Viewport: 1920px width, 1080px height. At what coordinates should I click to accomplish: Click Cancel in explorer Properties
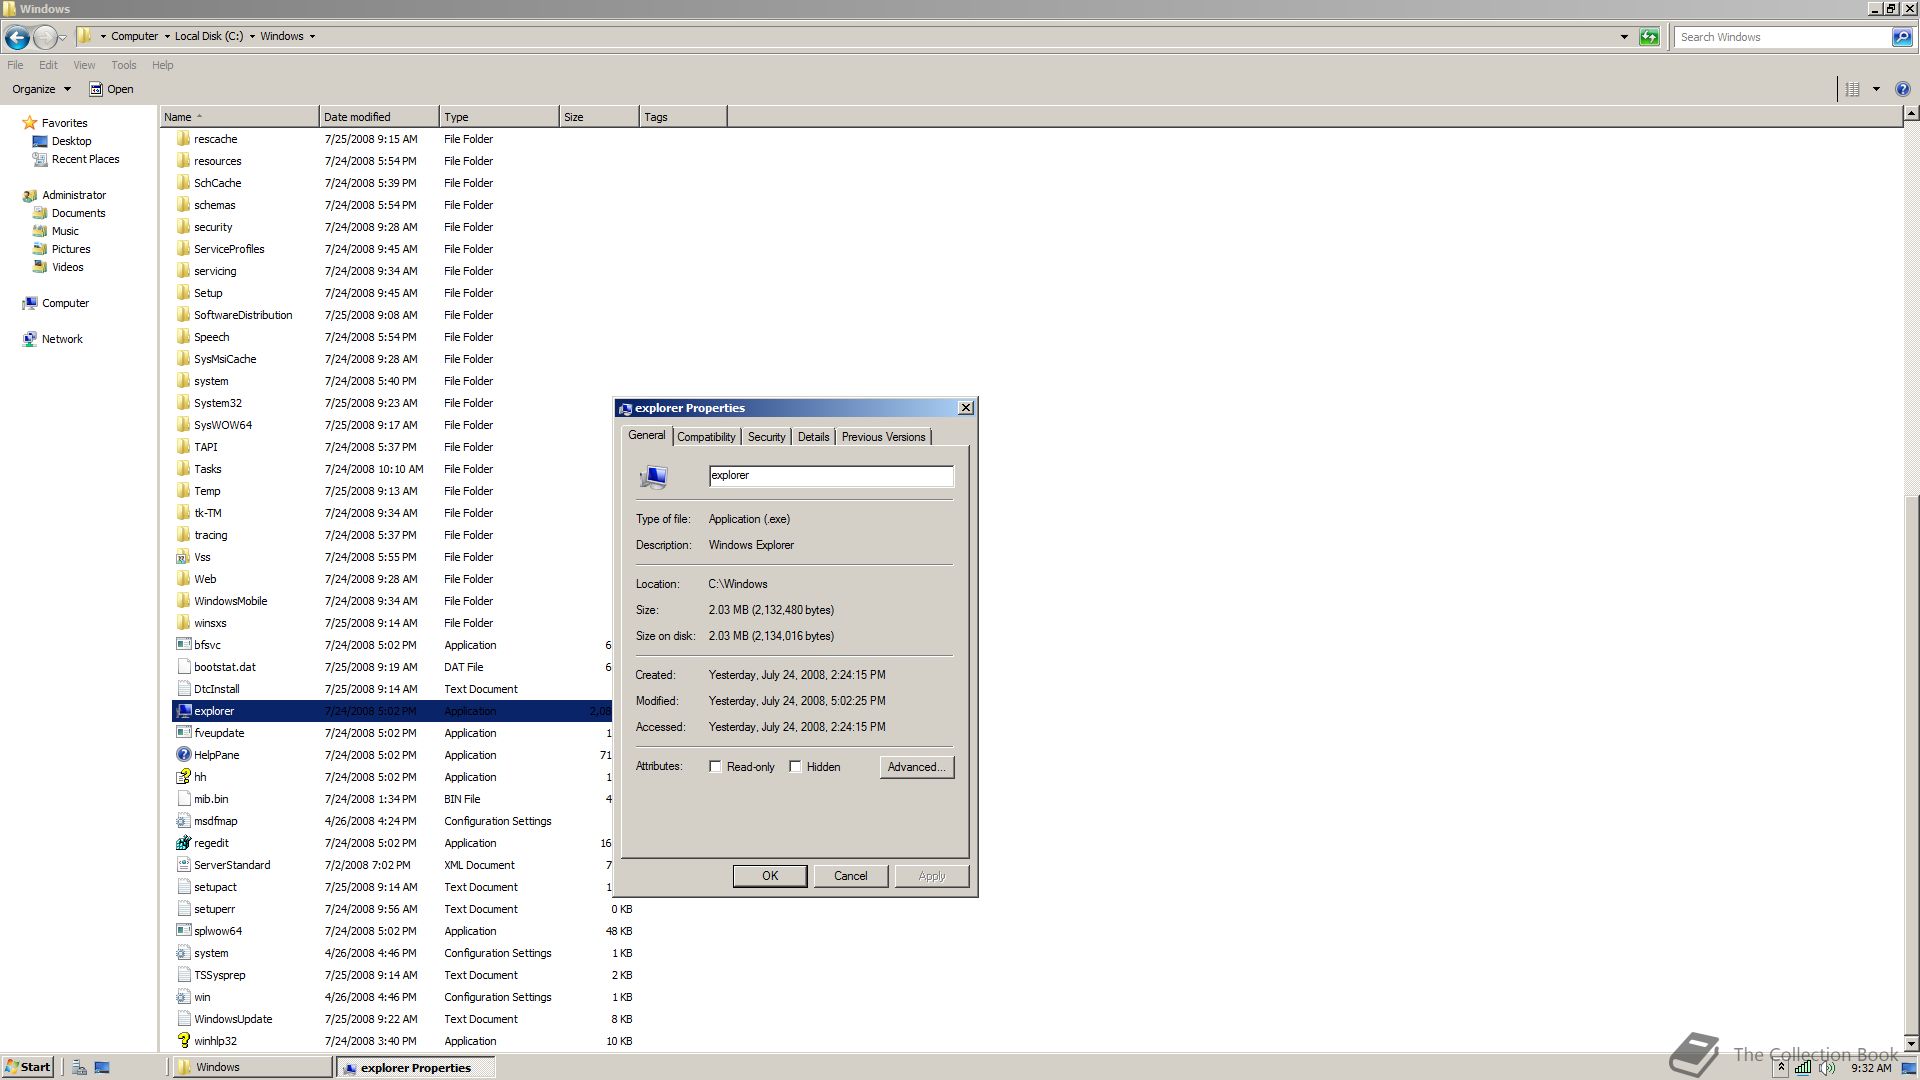851,876
